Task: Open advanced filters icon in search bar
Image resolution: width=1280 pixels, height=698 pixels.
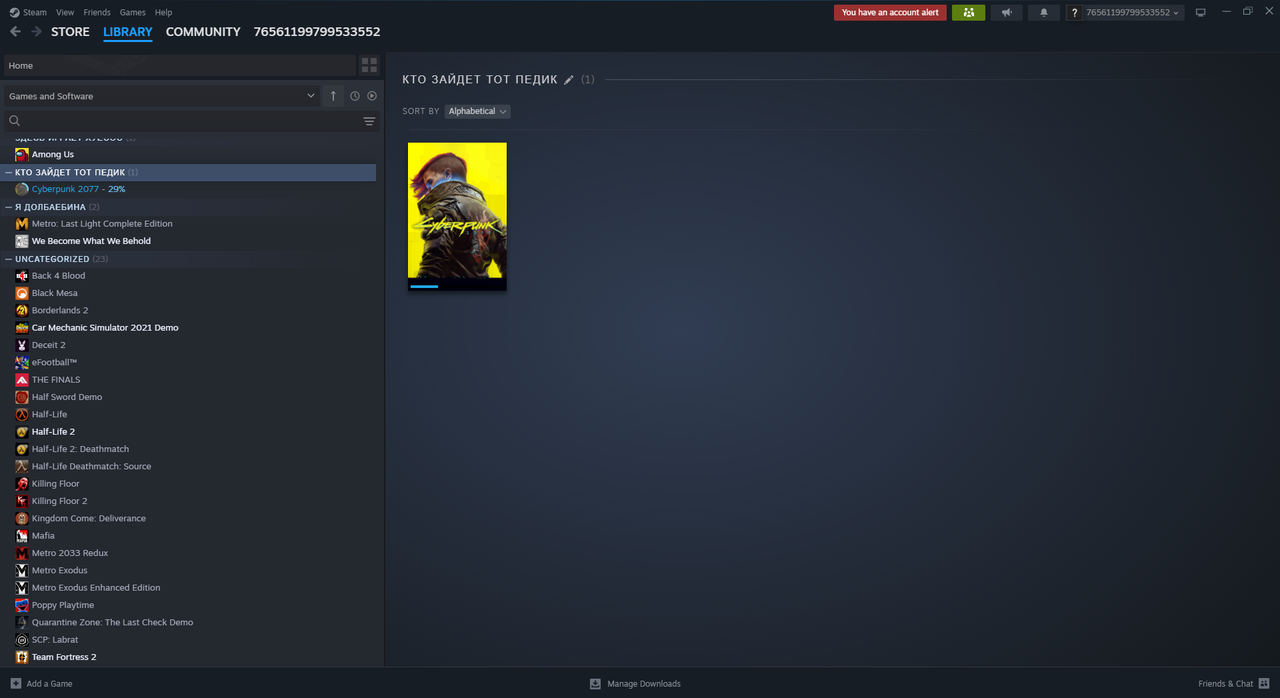Action: (x=369, y=121)
